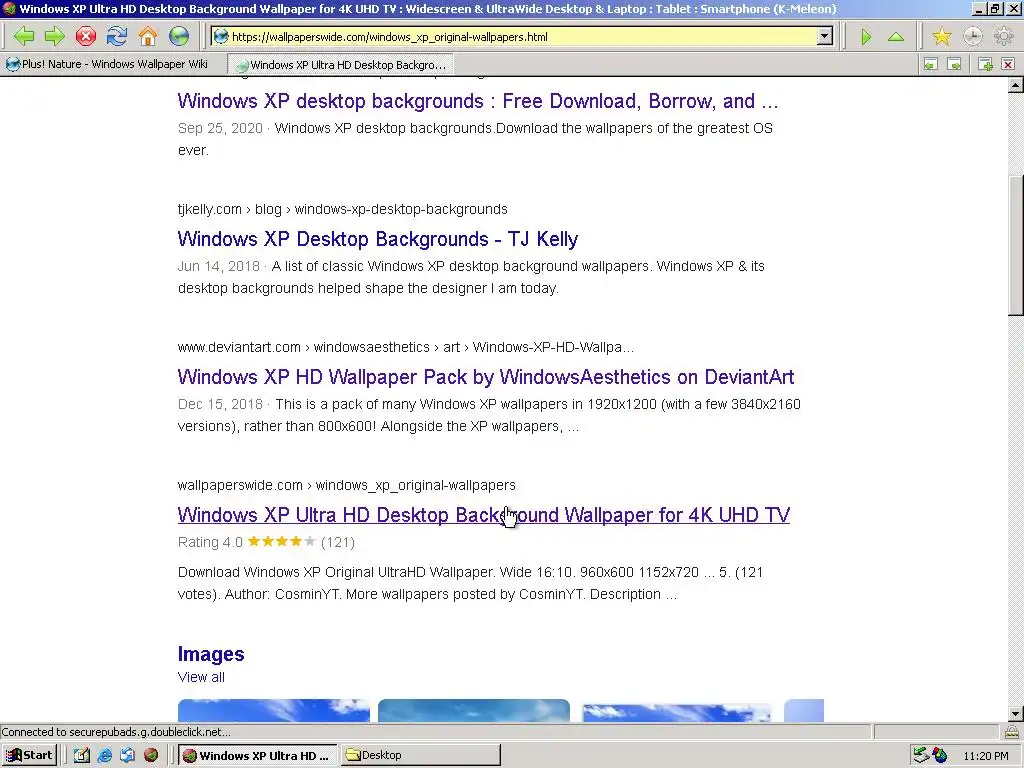
Task: Go back with the green left arrow
Action: (24, 37)
